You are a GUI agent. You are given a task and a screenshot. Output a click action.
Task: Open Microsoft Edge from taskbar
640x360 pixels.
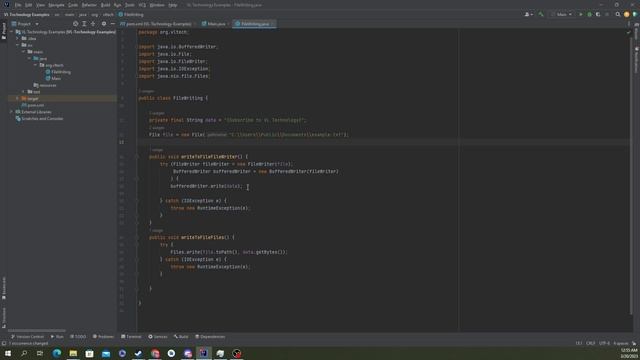pos(57,353)
